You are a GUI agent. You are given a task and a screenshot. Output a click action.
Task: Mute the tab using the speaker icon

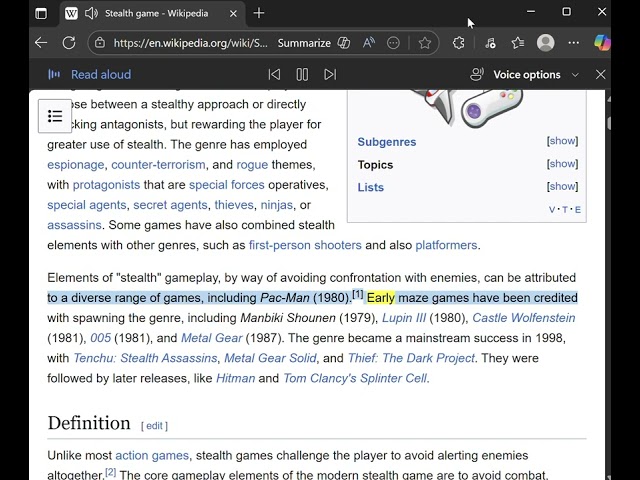pyautogui.click(x=91, y=13)
